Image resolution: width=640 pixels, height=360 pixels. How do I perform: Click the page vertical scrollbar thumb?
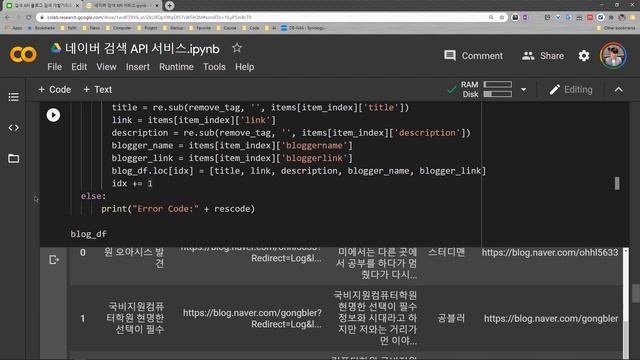(x=636, y=293)
